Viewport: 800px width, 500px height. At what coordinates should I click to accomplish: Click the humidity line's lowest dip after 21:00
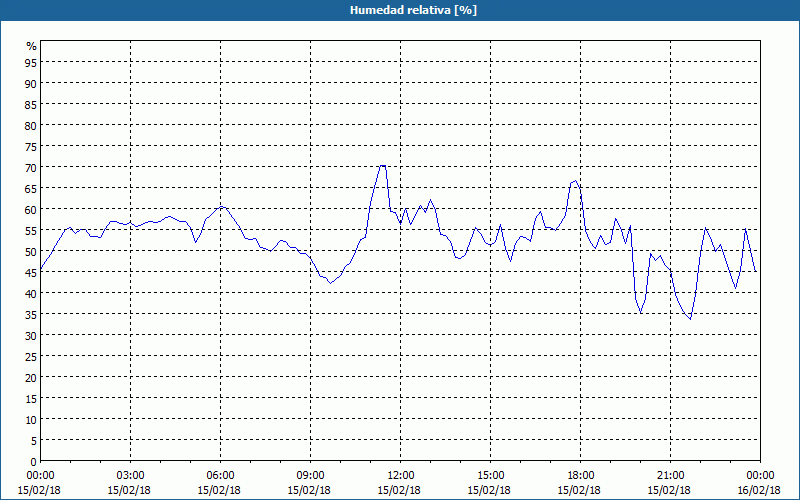point(690,319)
